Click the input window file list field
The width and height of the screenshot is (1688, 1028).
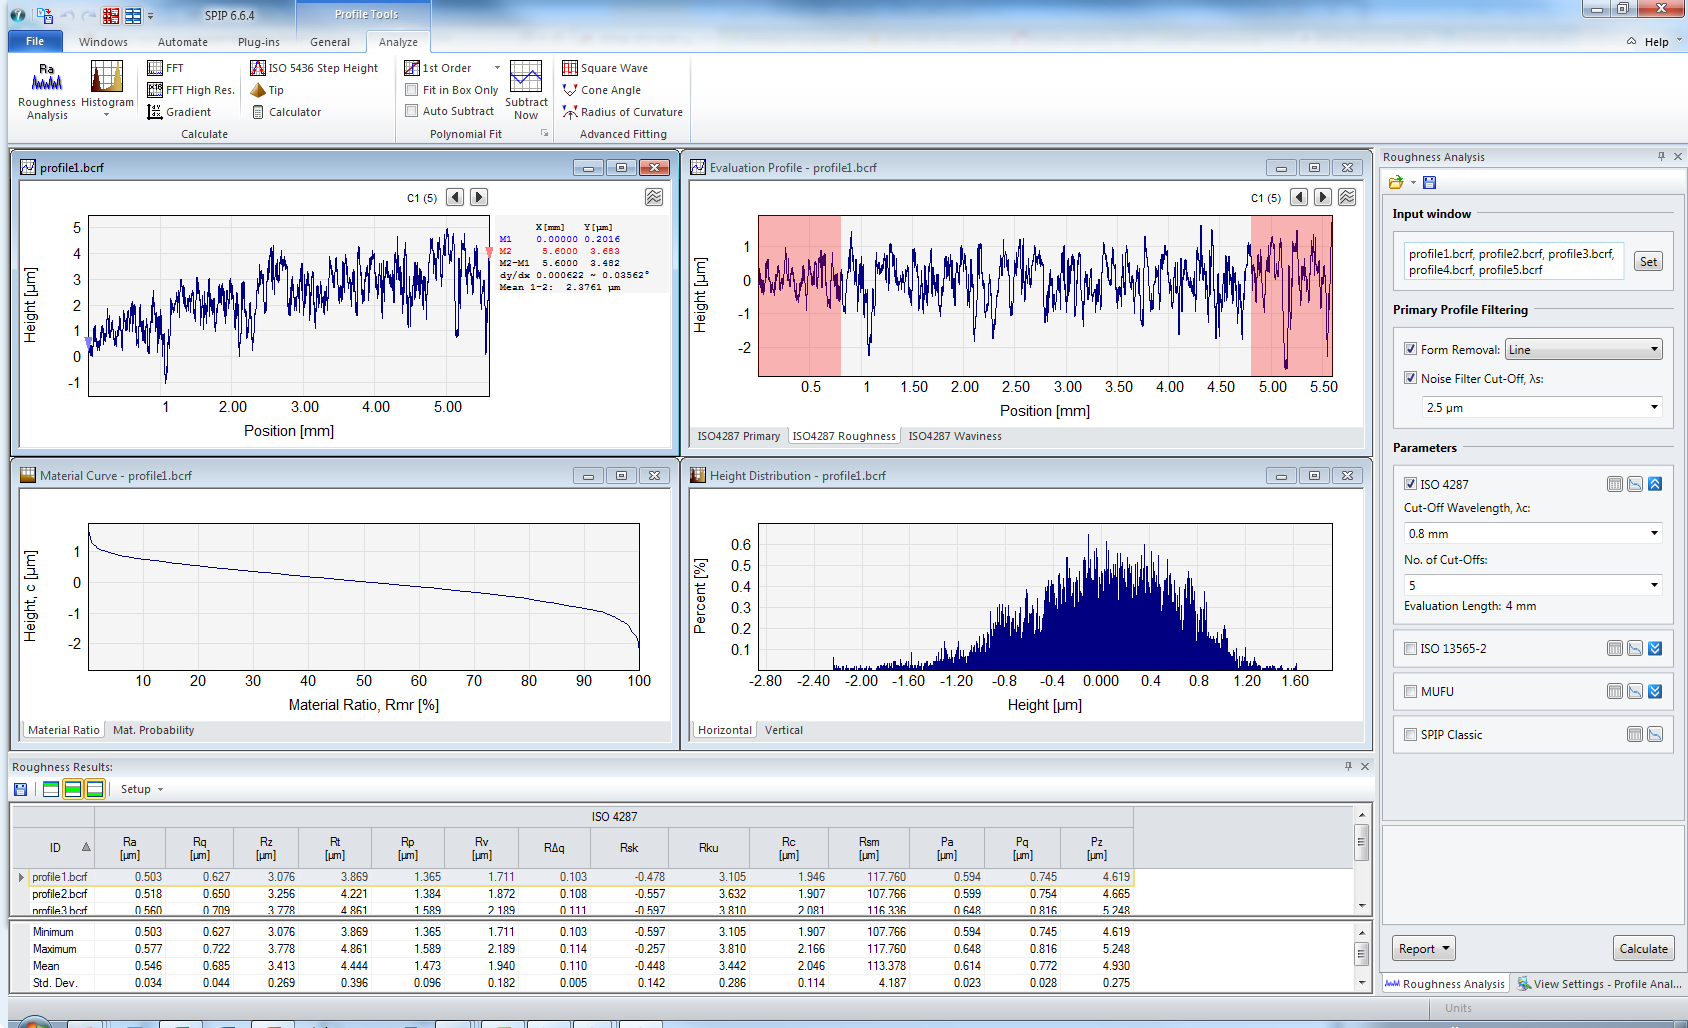1514,262
